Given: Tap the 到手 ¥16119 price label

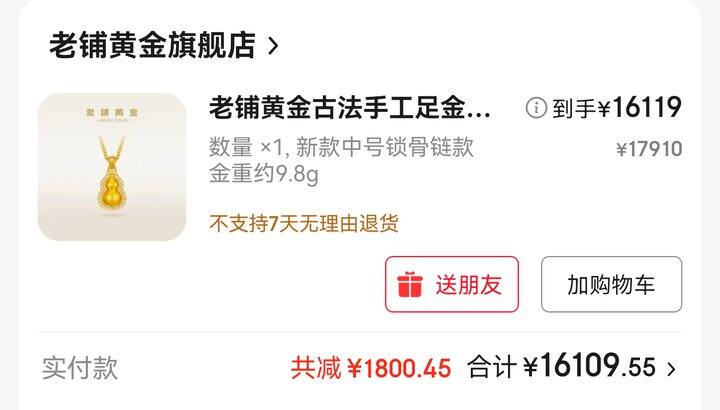Looking at the screenshot, I should pyautogui.click(x=617, y=108).
